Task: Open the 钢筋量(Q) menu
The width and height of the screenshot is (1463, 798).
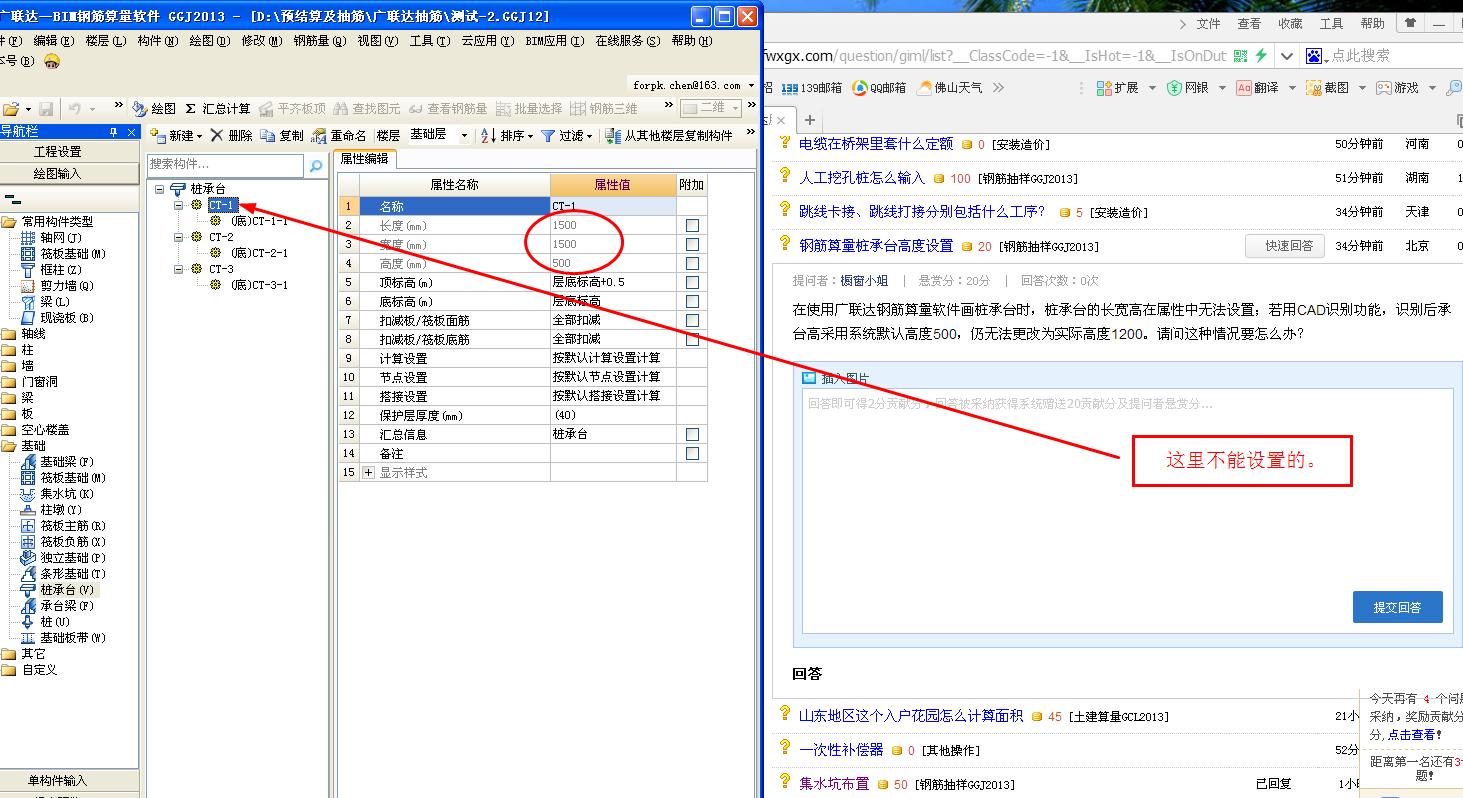Action: 320,41
